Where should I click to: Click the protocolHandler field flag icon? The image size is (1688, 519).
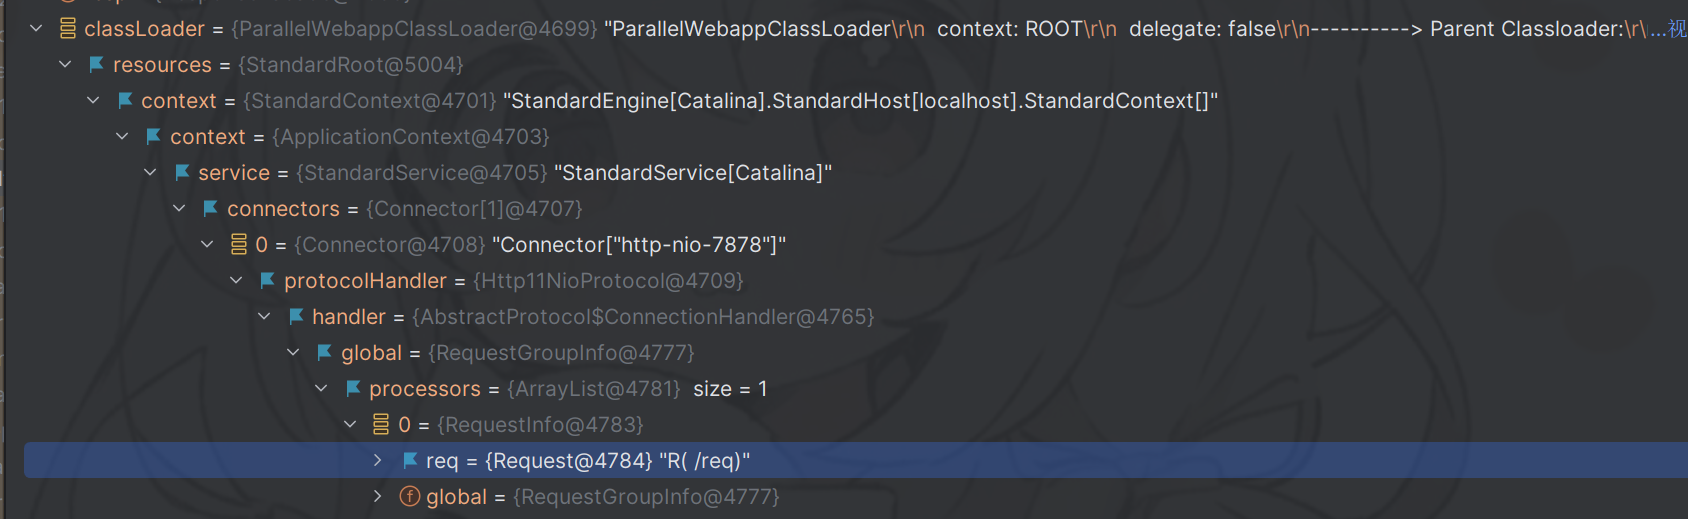pos(268,281)
